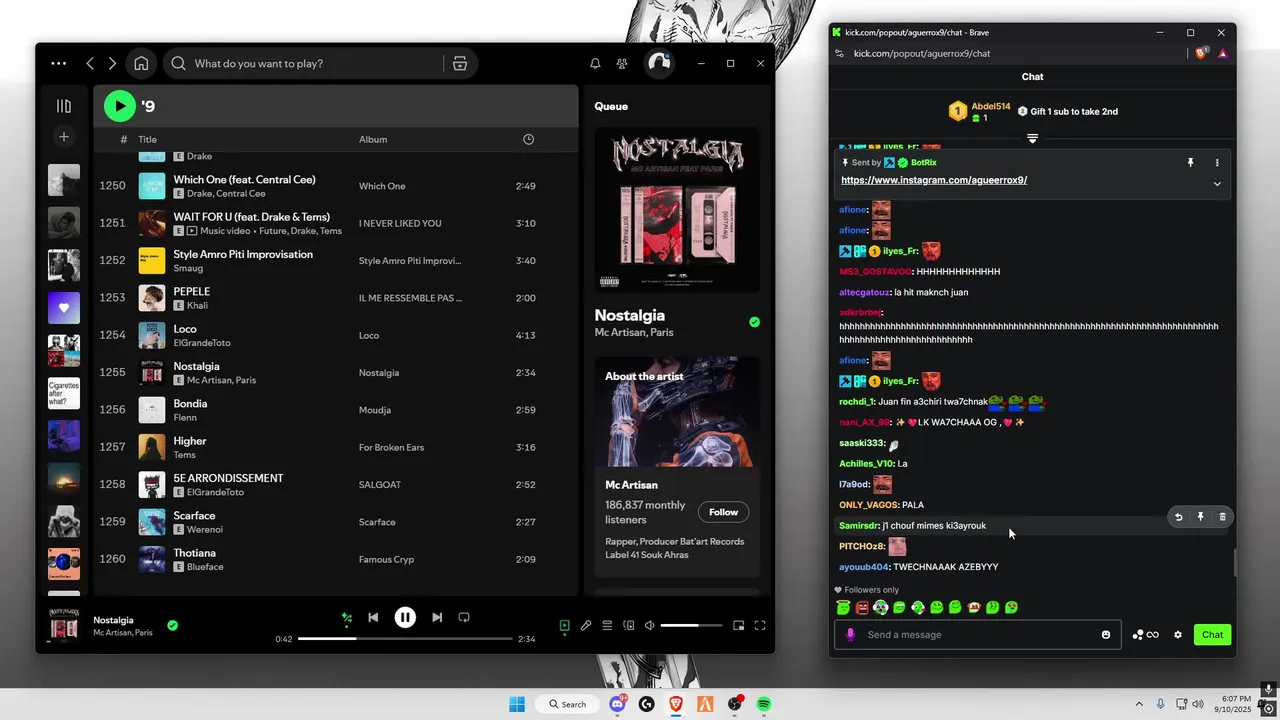Pause the current song
The width and height of the screenshot is (1280, 720).
[x=405, y=618]
